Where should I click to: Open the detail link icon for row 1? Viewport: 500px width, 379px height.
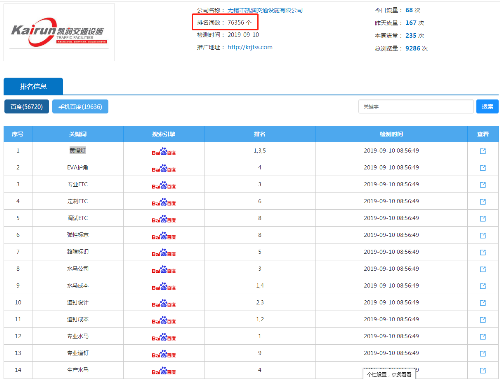tap(483, 151)
